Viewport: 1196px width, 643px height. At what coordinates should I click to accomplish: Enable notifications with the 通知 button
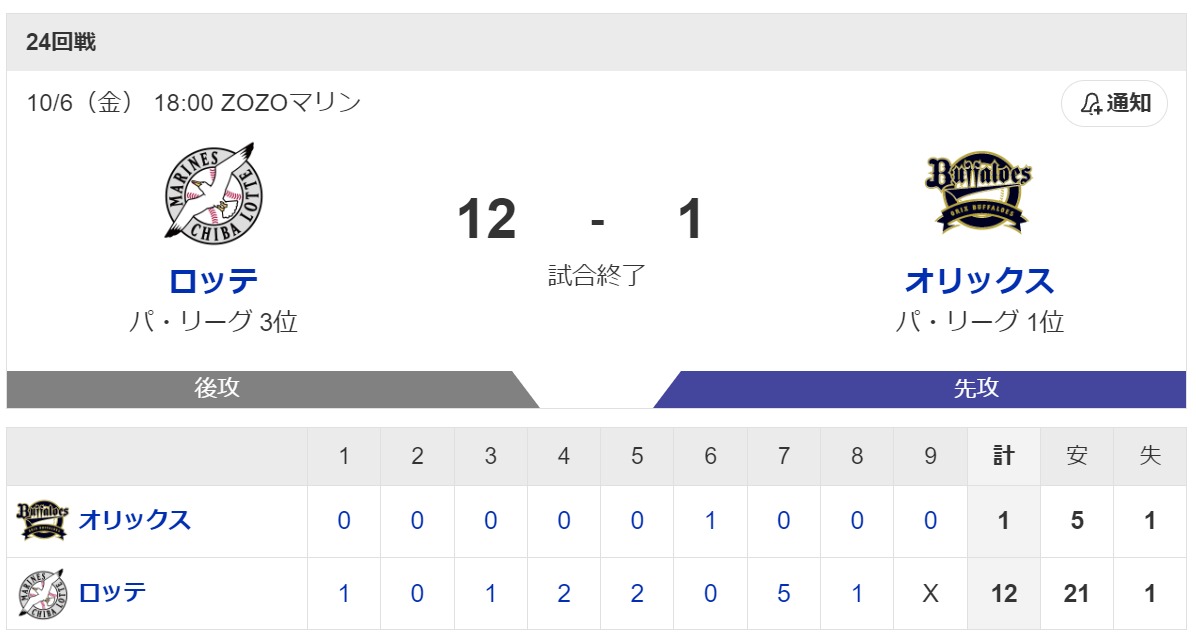point(1114,103)
